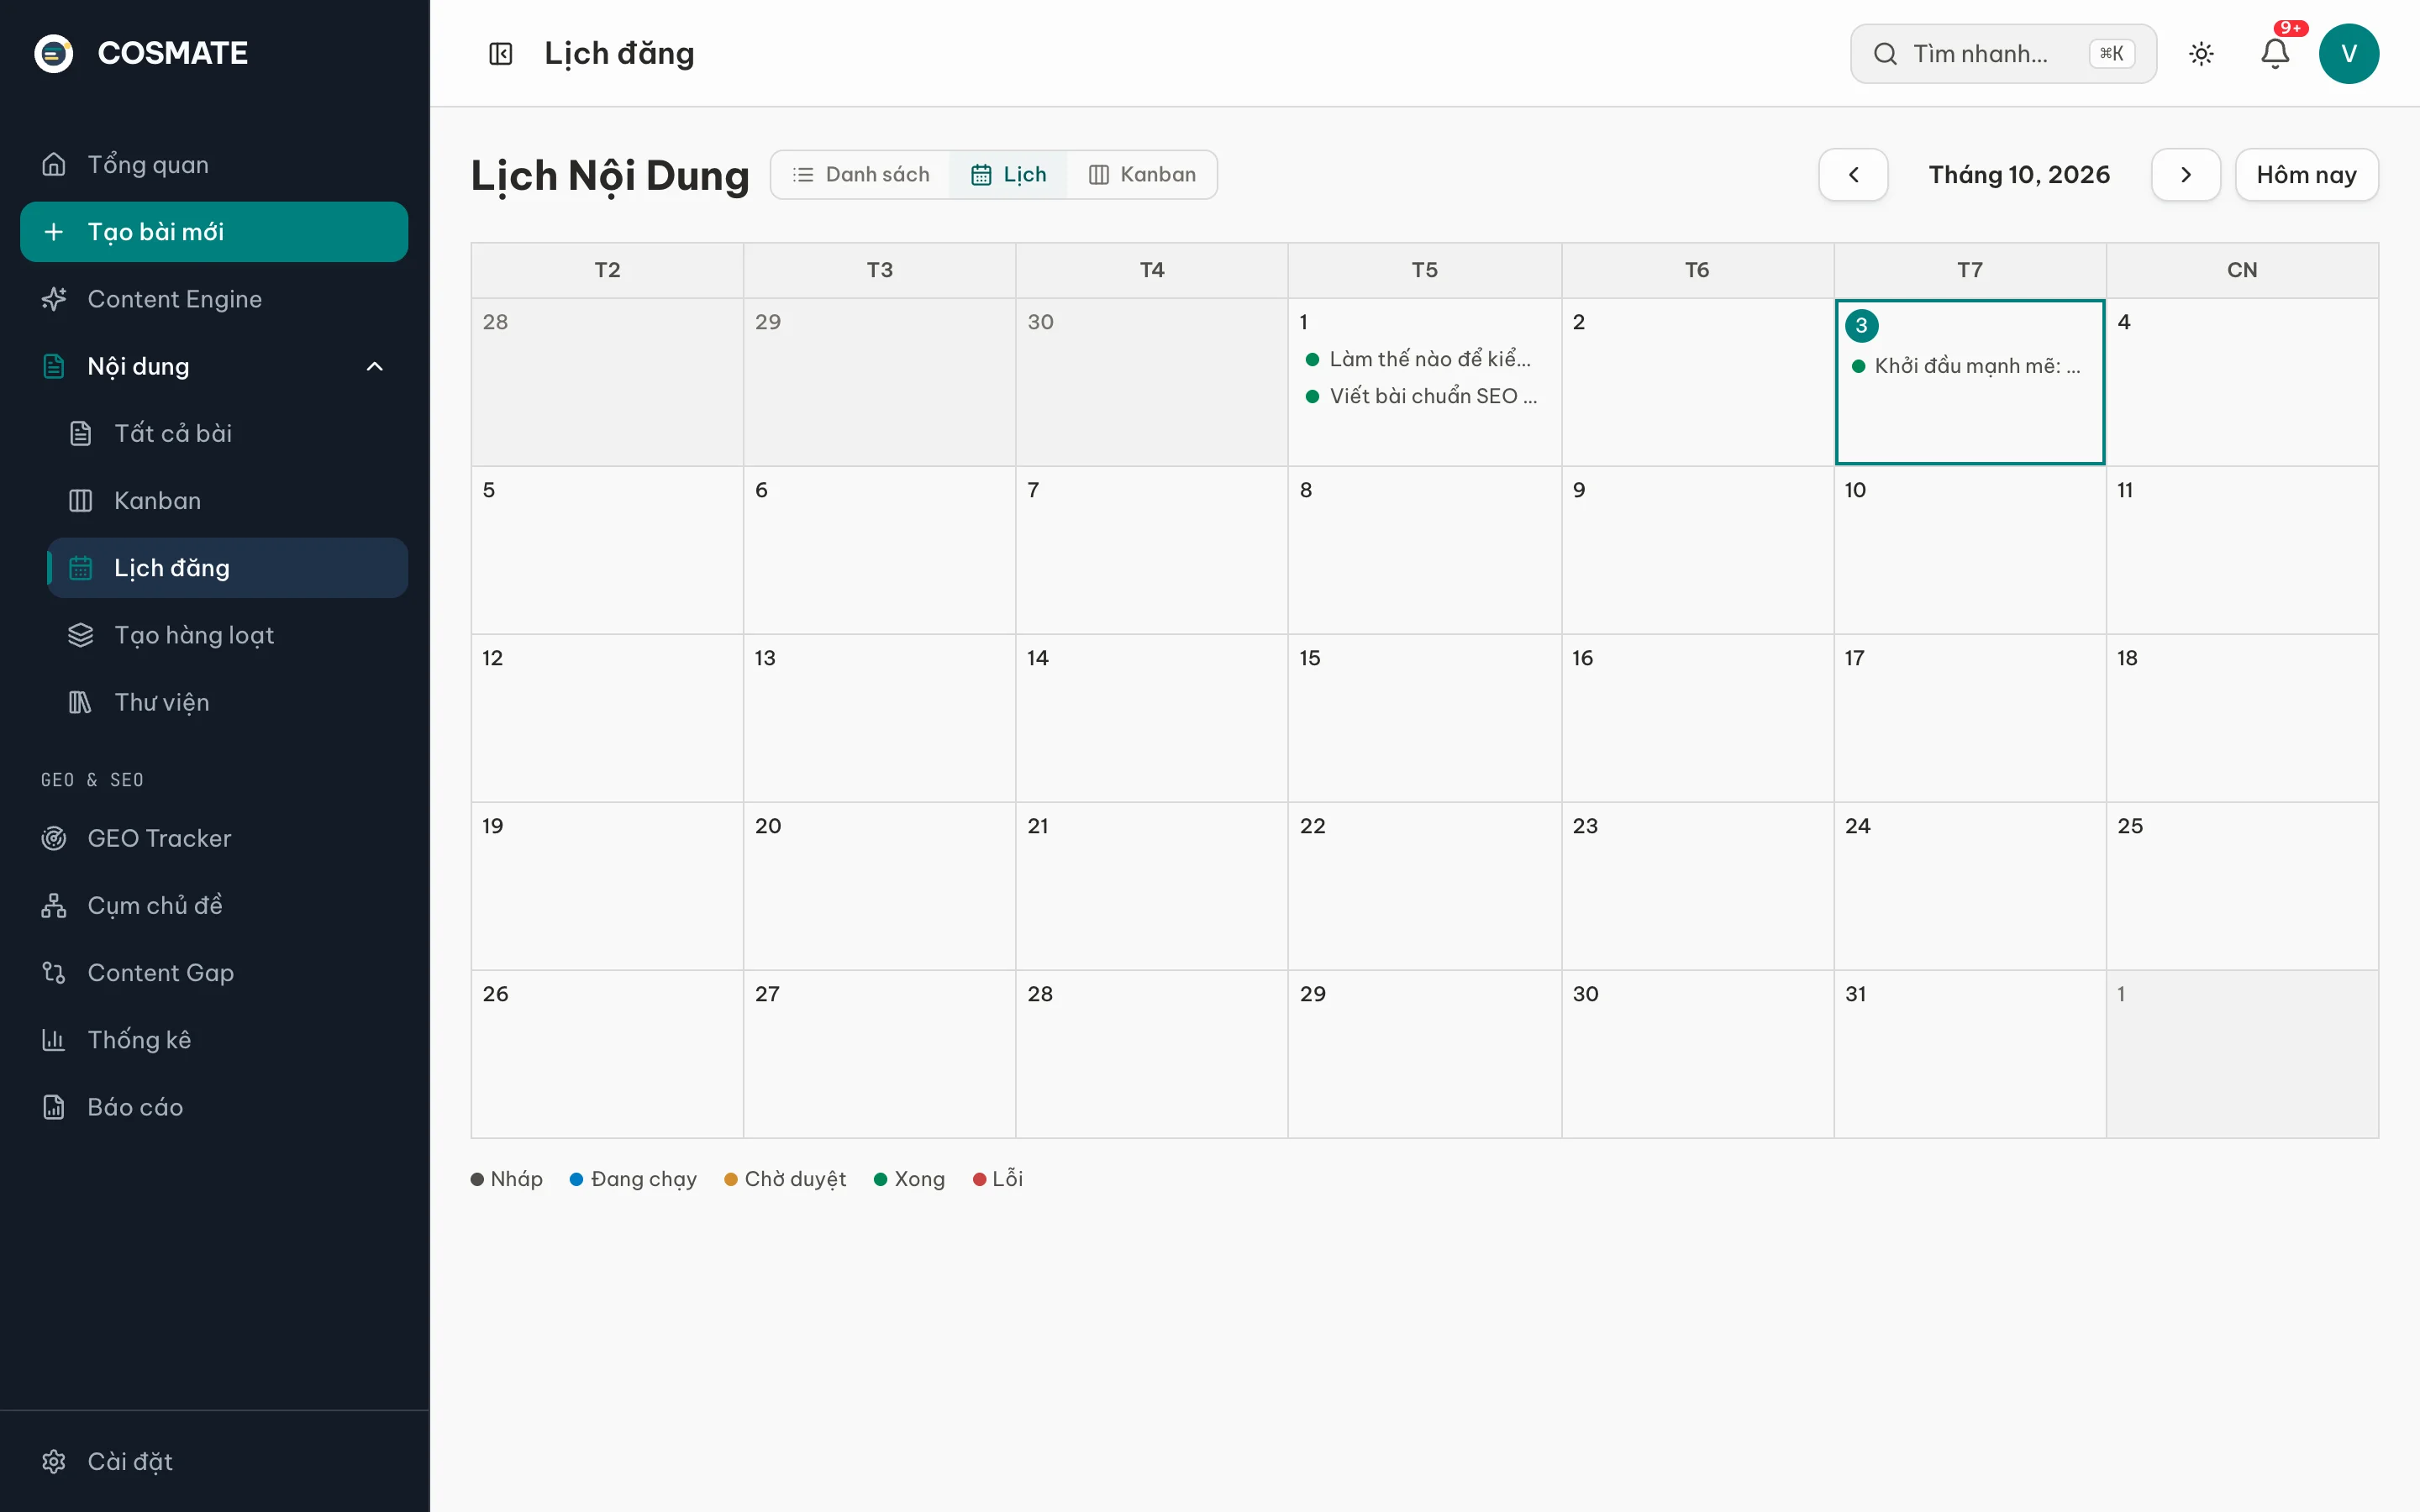Click the Chờ duyệt legend entry

[x=785, y=1179]
